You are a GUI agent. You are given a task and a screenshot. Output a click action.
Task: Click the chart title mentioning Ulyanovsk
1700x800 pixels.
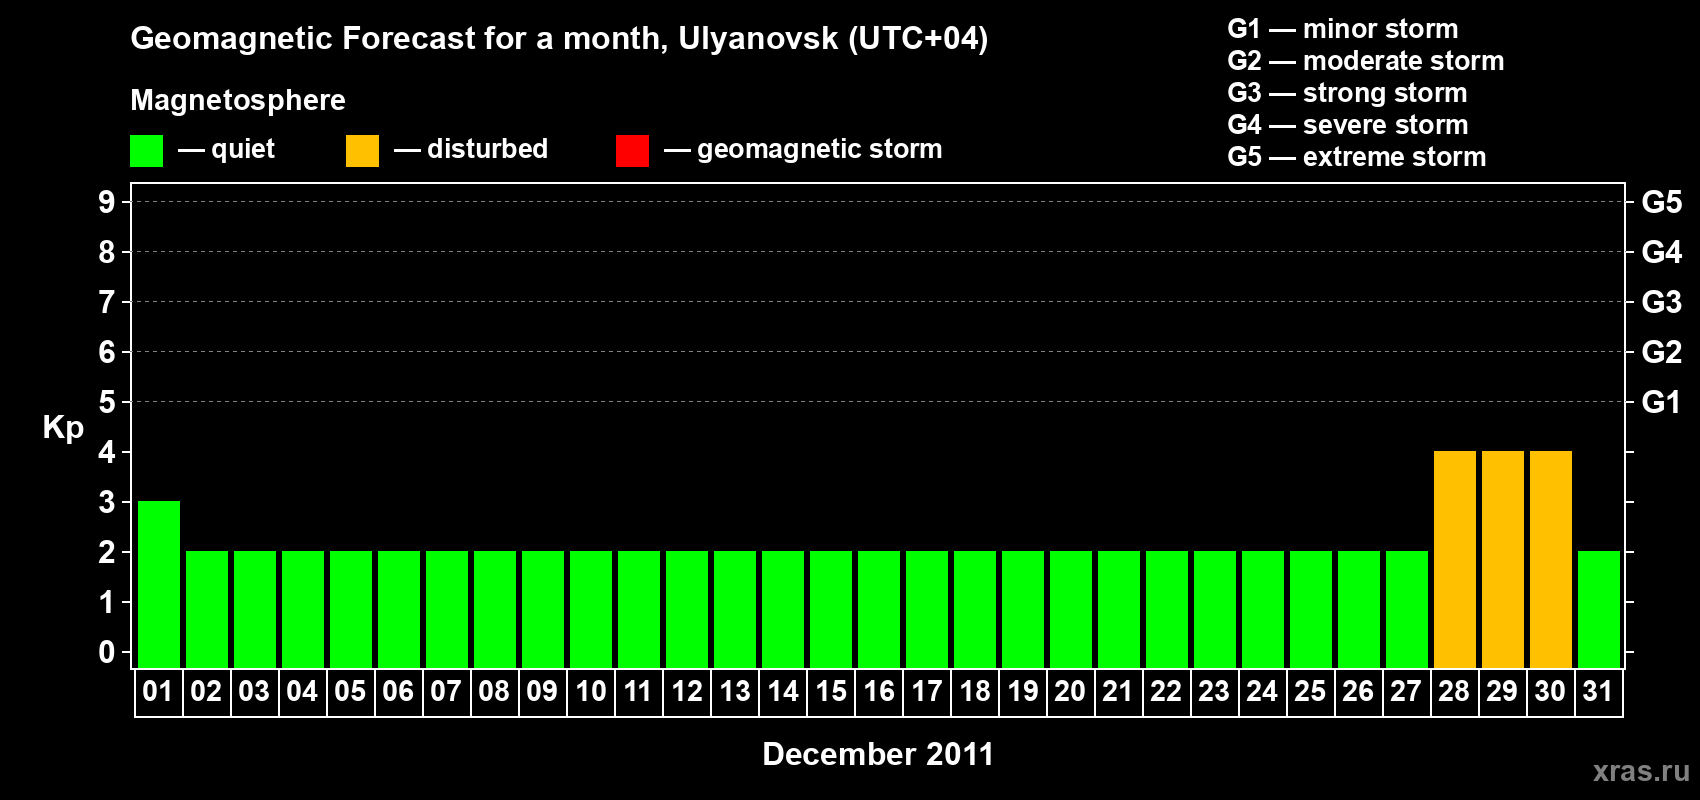559,39
